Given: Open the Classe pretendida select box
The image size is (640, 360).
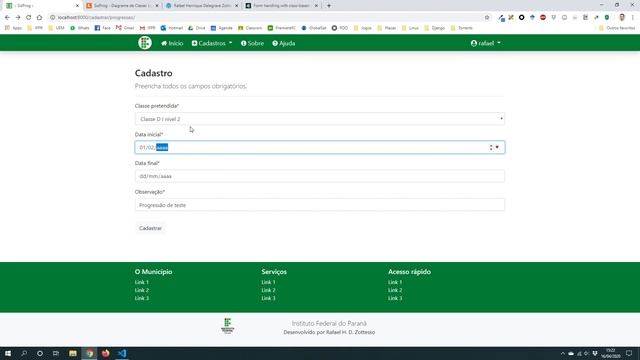Looking at the screenshot, I should (x=320, y=119).
